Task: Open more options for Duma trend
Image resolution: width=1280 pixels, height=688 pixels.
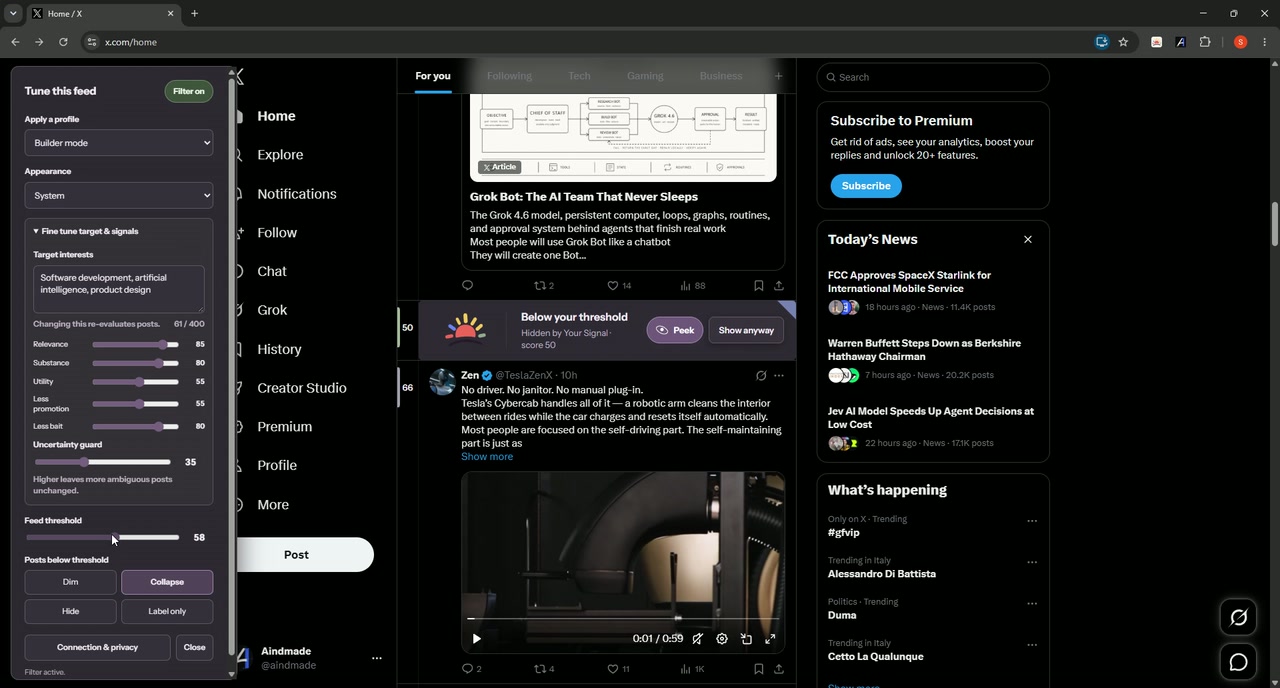Action: click(1032, 604)
